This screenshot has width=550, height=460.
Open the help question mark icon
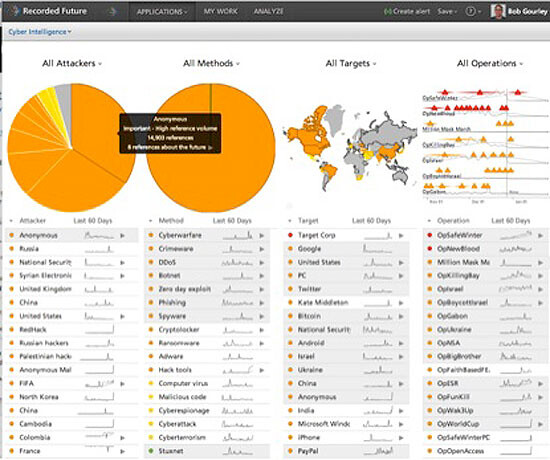point(470,12)
